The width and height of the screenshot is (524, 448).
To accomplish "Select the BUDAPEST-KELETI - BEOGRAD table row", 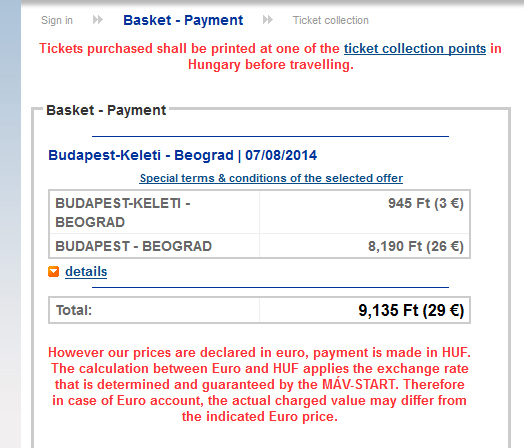I will coord(259,212).
